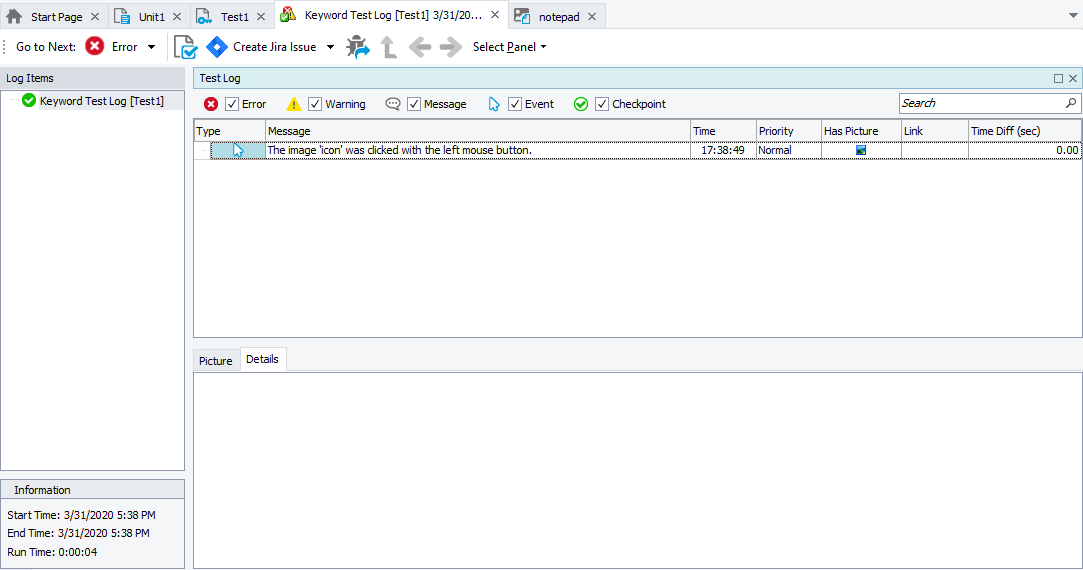Screen dimensions: 1083x570
Task: Open the Go to Next dropdown arrow
Action: [151, 47]
